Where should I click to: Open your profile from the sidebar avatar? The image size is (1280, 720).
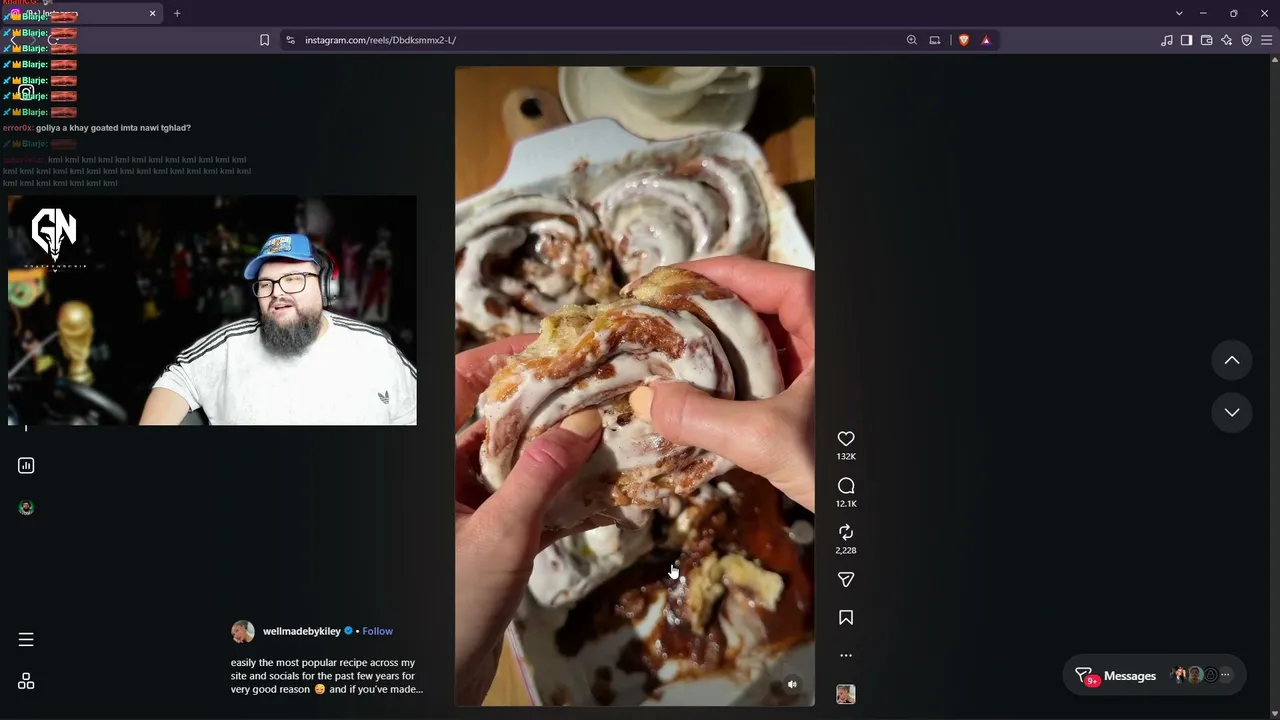[26, 508]
